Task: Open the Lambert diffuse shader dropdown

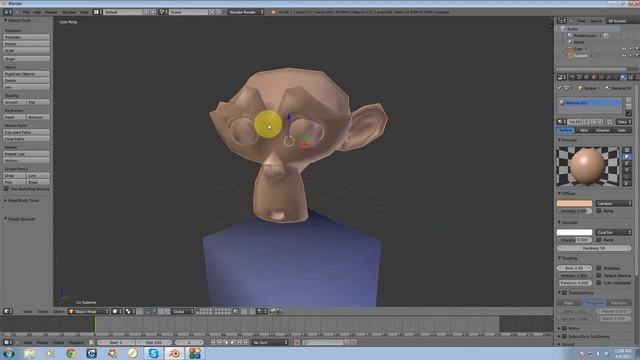Action: (x=613, y=203)
